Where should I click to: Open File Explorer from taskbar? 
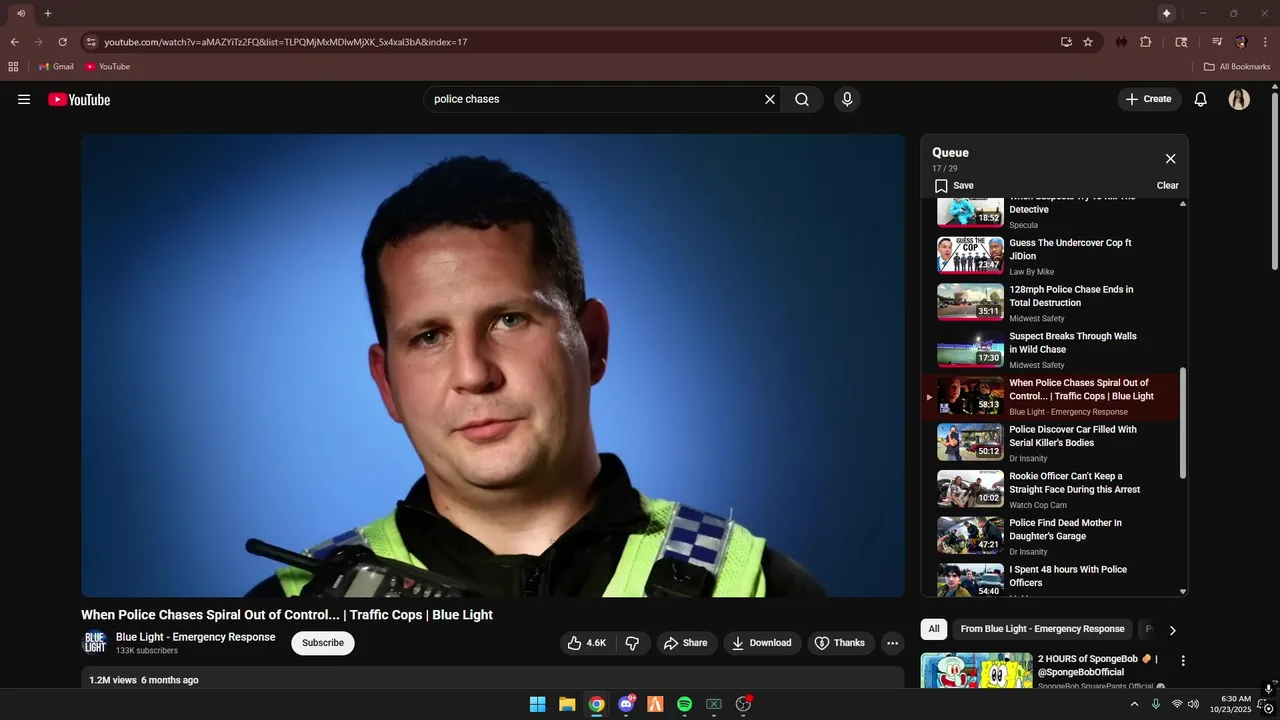[567, 704]
